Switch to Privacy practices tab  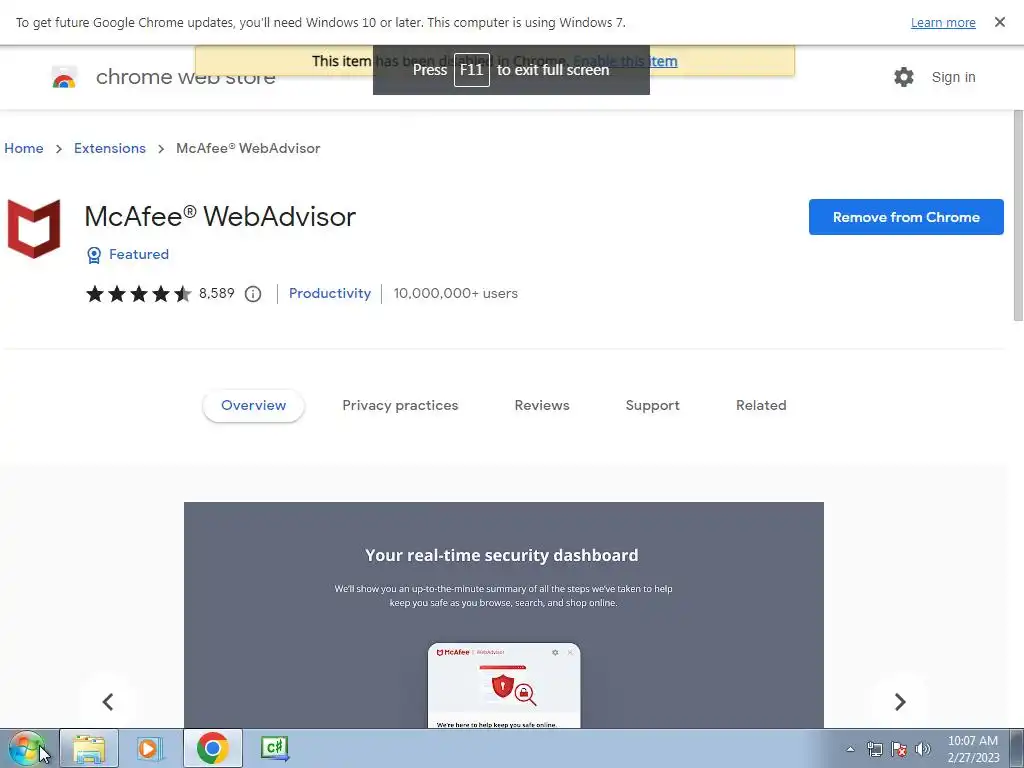tap(400, 406)
